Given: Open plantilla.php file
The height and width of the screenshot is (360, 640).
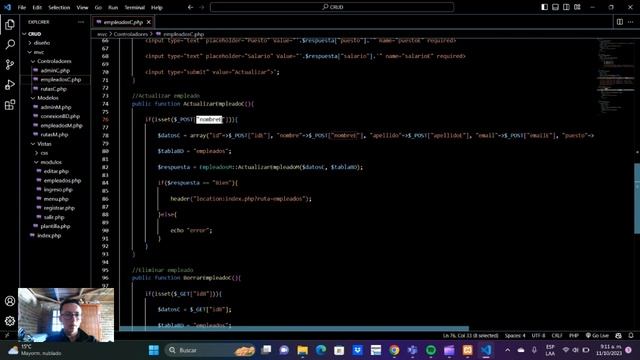Looking at the screenshot, I should pos(55,227).
